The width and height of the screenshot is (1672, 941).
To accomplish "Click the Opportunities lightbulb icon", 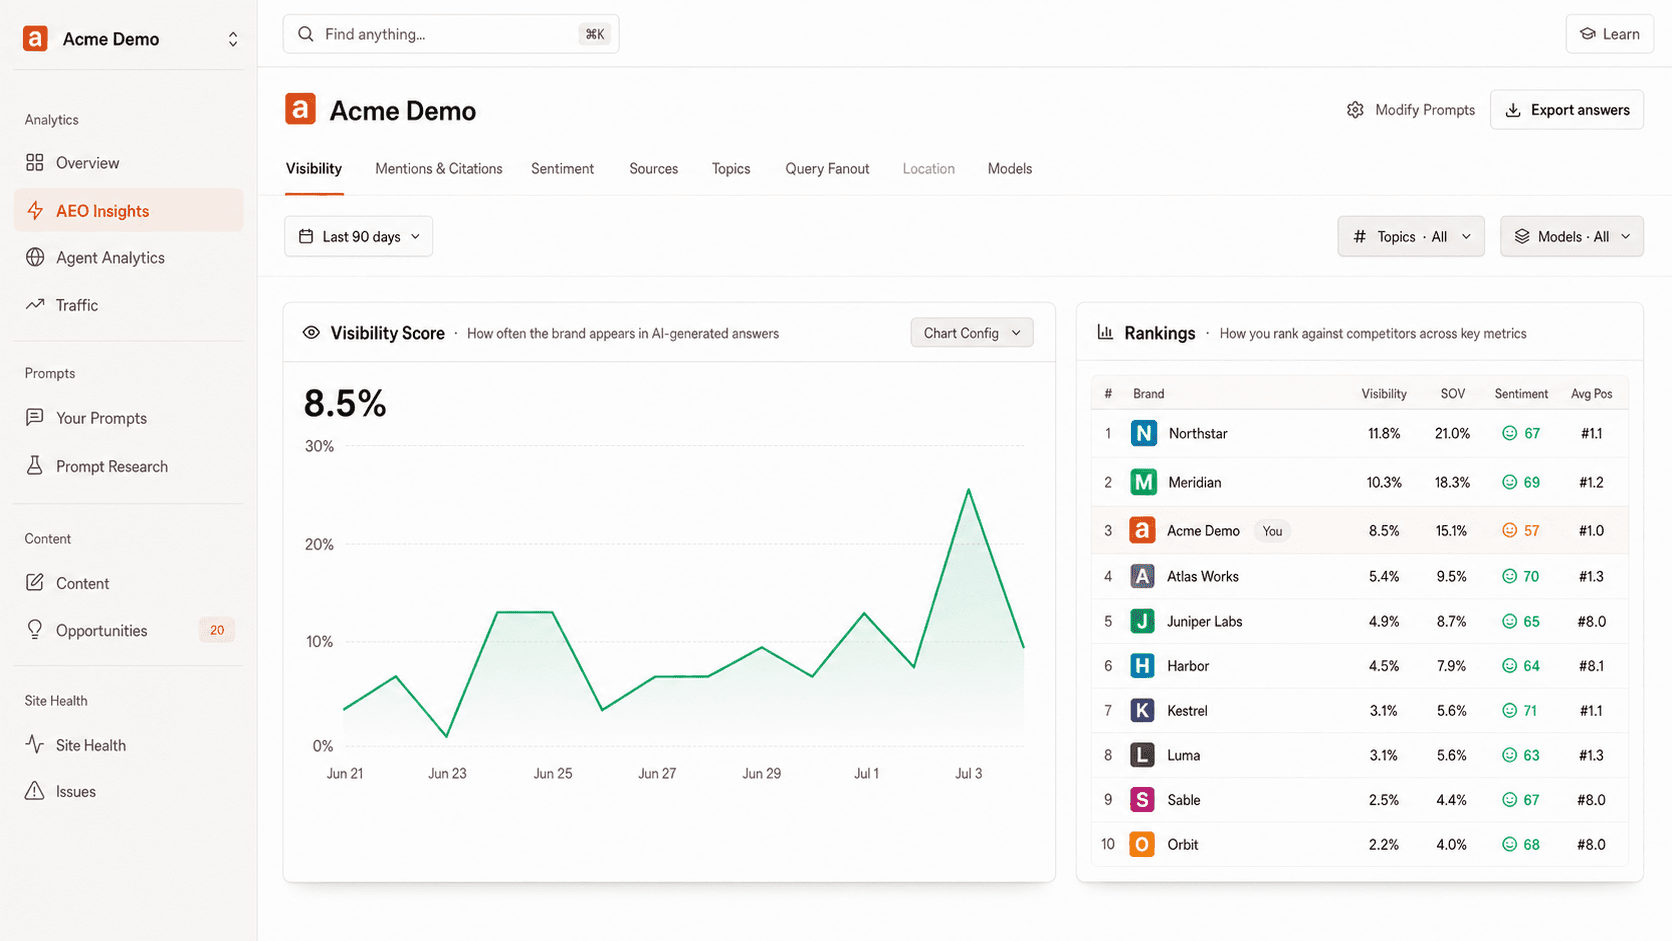I will point(35,629).
